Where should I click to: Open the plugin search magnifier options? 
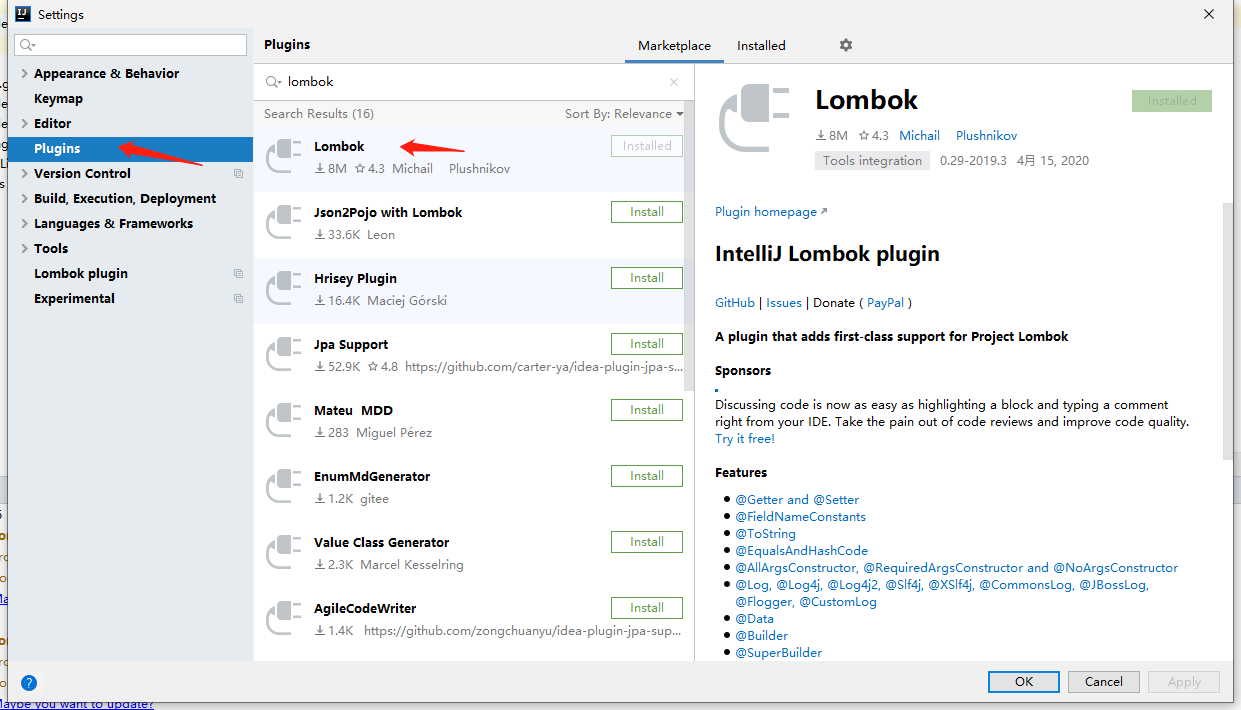(x=274, y=82)
